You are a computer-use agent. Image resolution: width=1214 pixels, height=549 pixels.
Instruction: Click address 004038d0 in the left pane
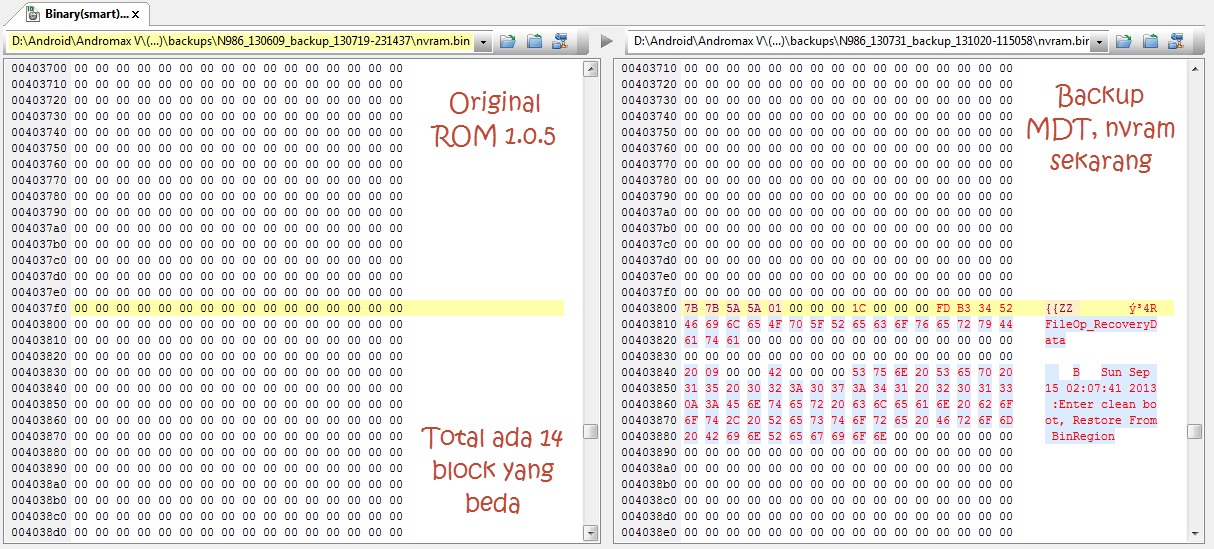[39, 532]
